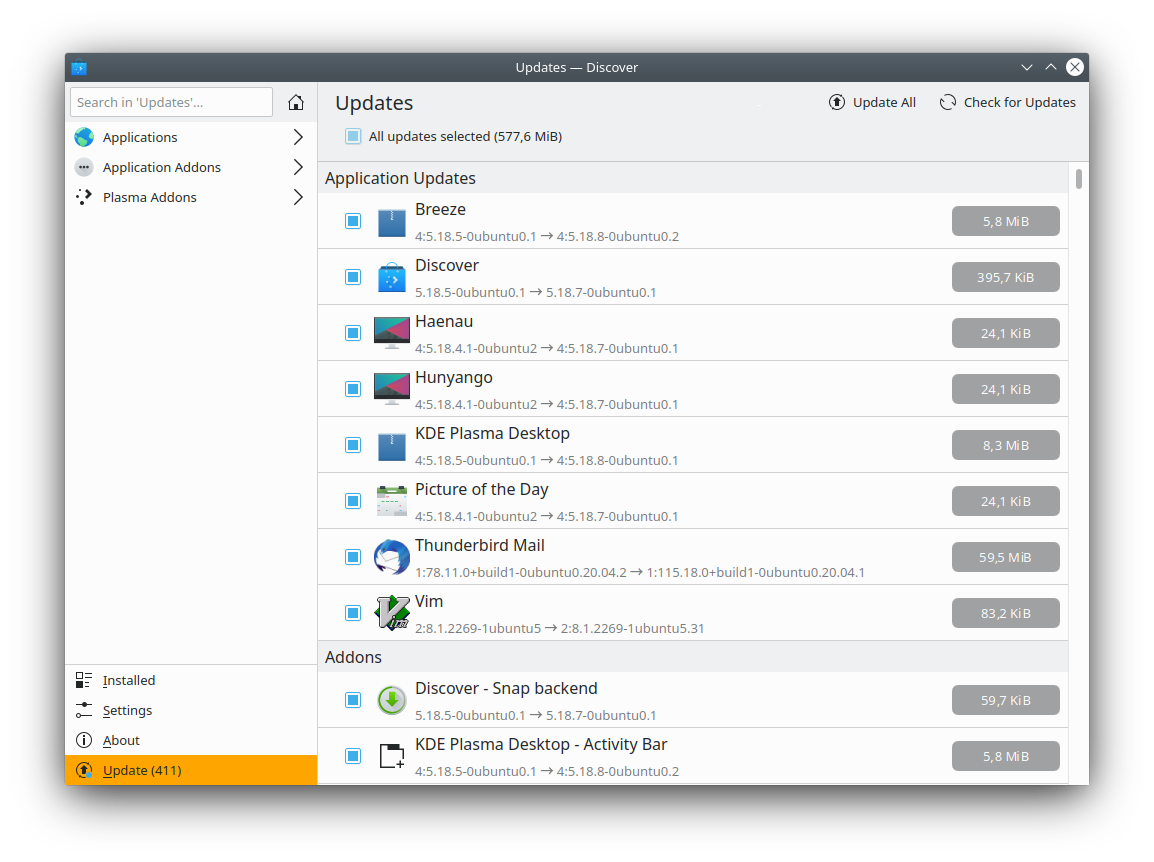
Task: Click the updates list scrollbar handle
Action: tap(1079, 179)
